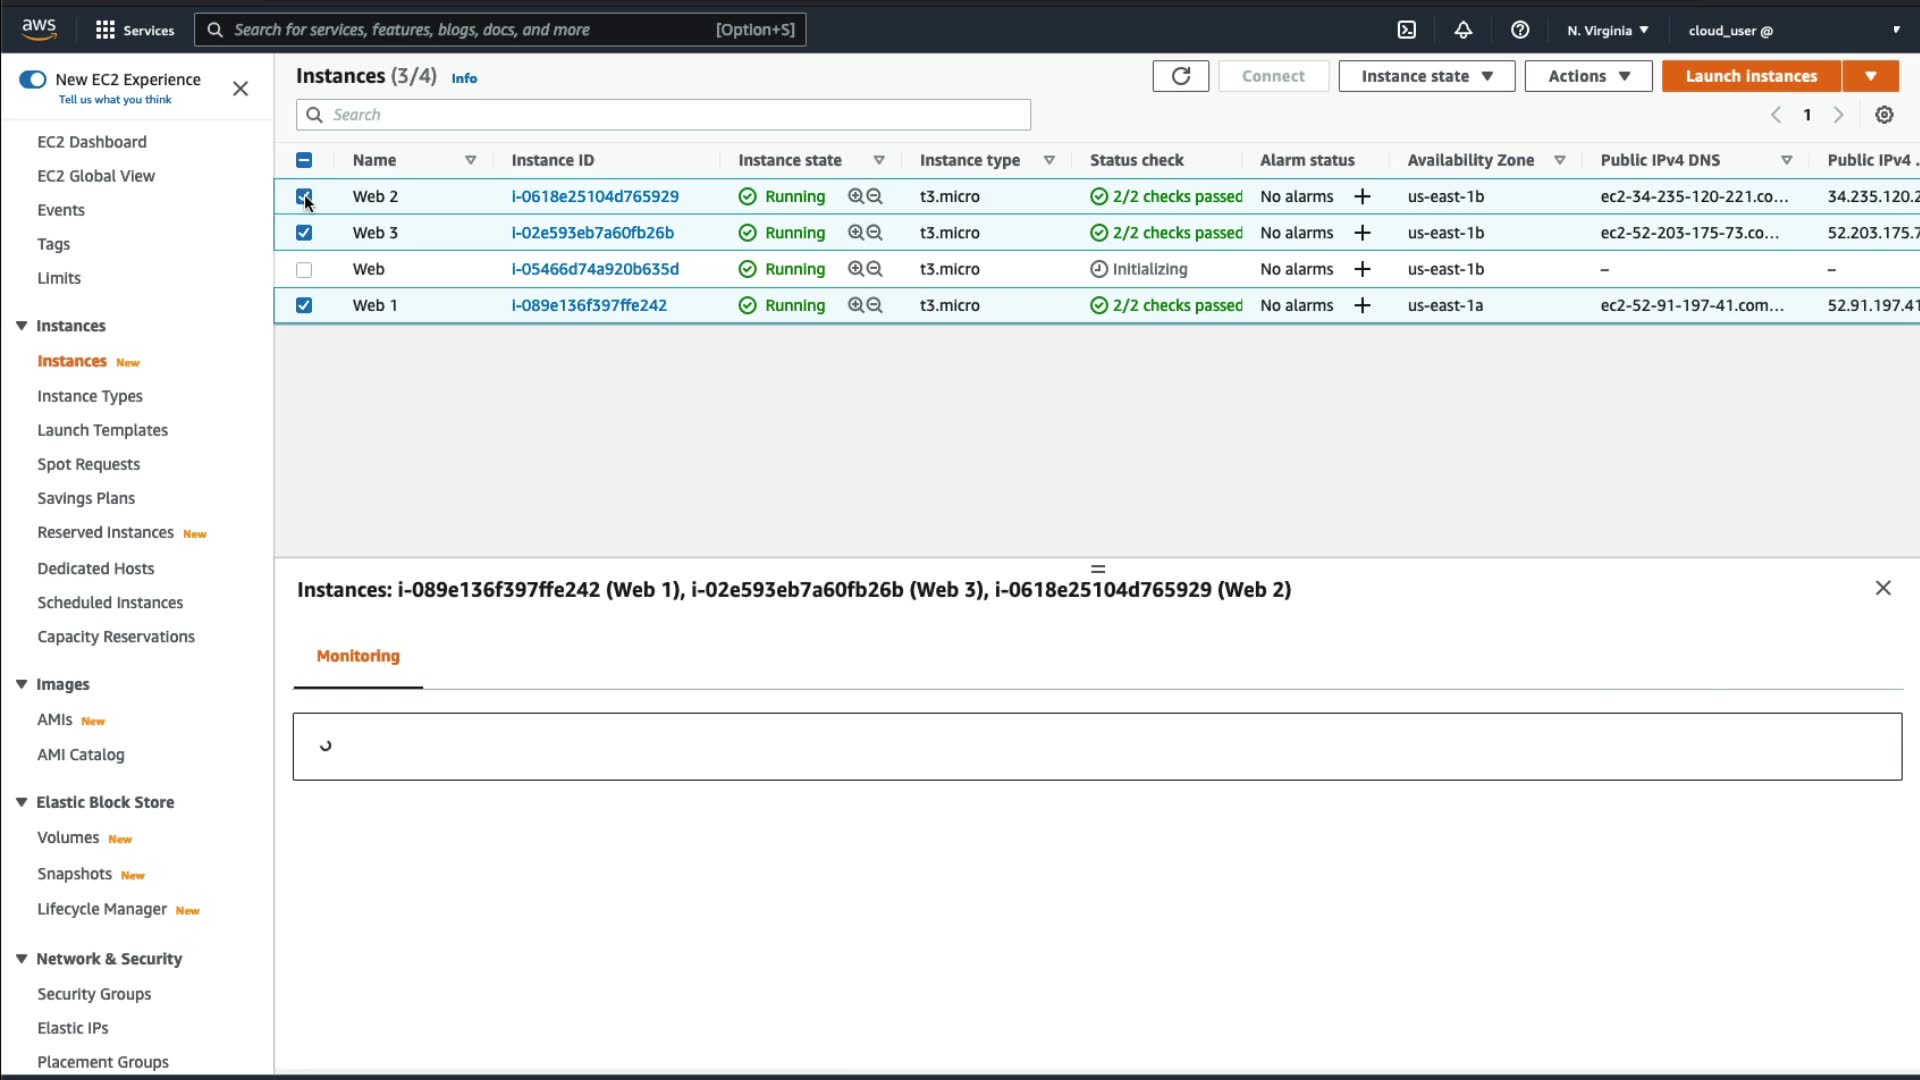Click the notifications bell icon

click(x=1463, y=30)
